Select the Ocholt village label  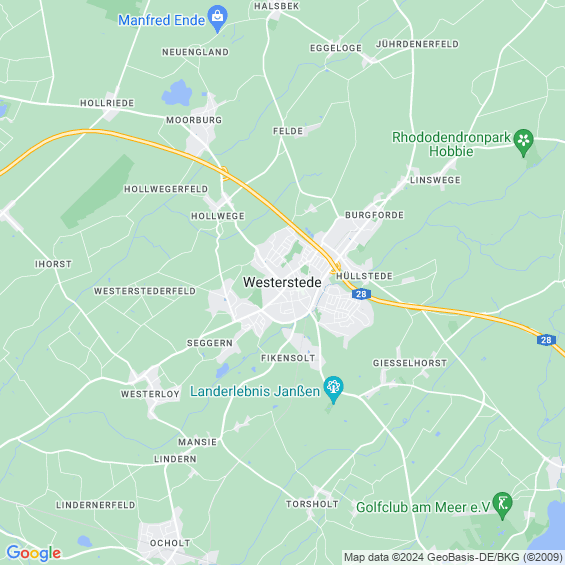point(170,543)
